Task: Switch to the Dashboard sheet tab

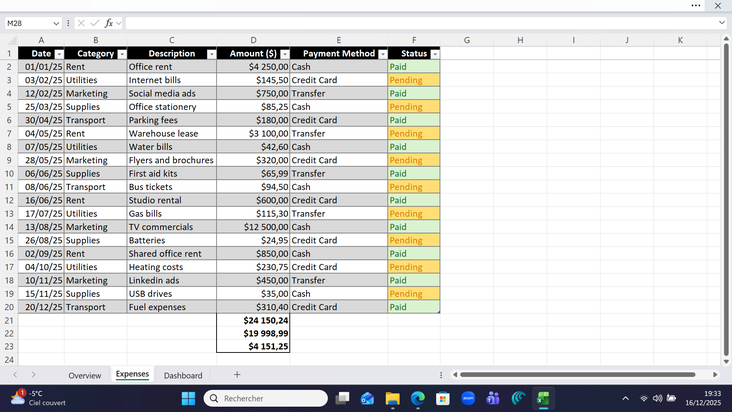Action: [x=183, y=375]
